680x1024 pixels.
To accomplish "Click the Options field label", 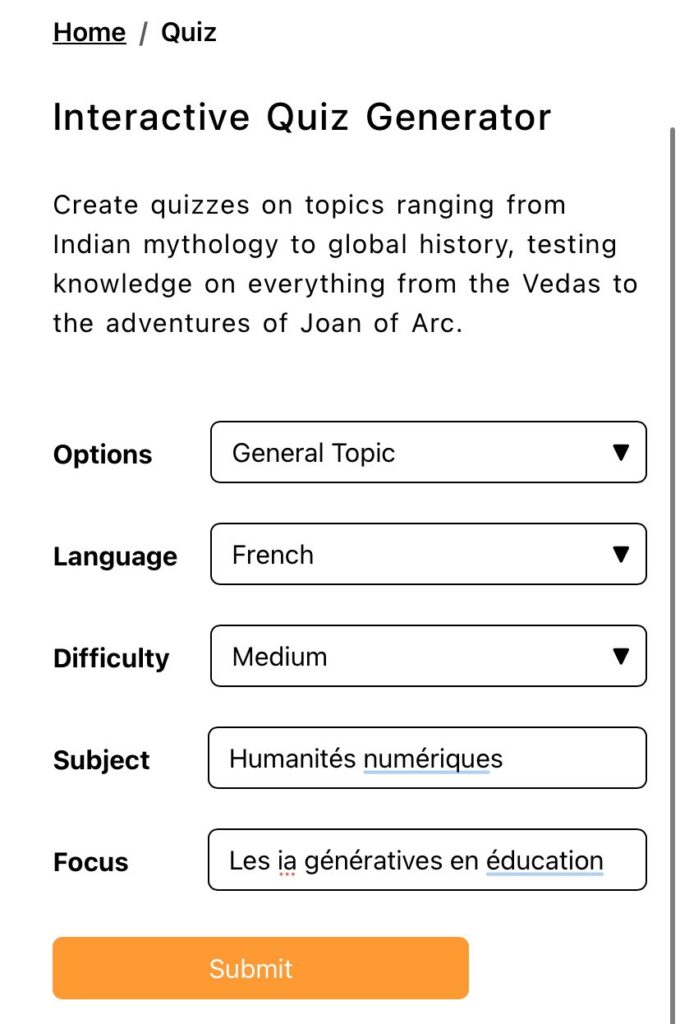I will pos(102,454).
